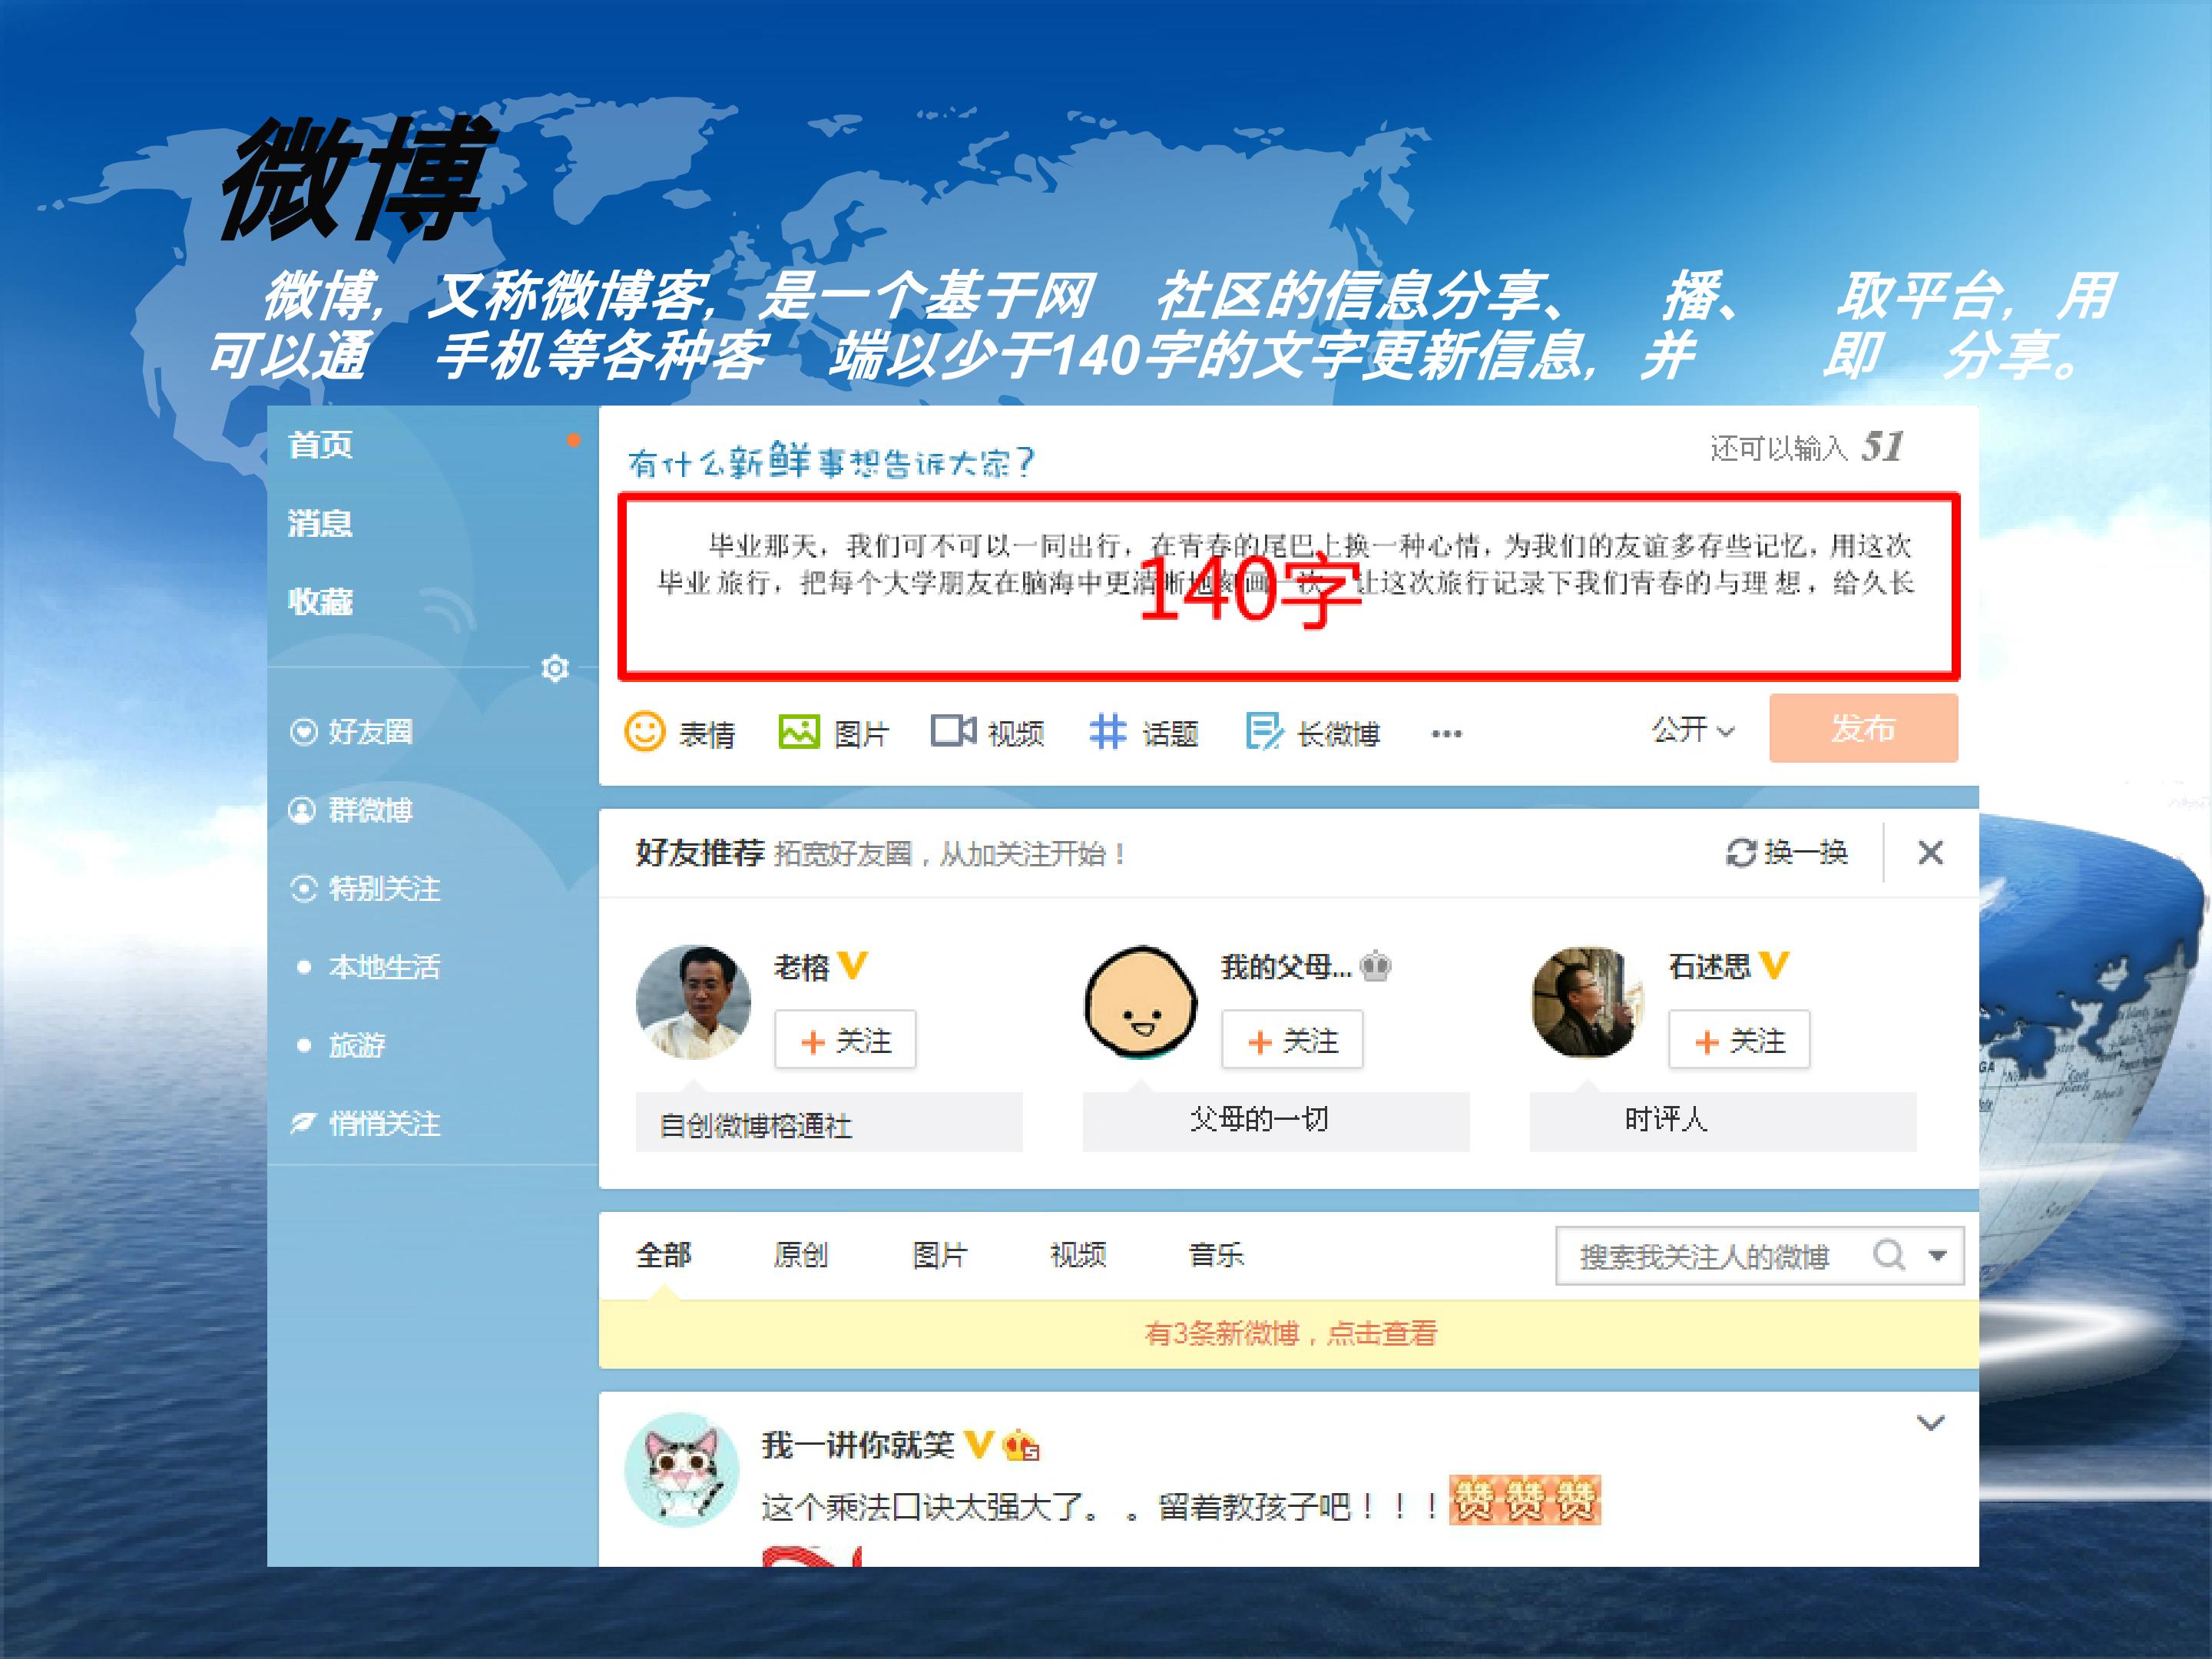Click the 视频 video camera icon
The width and height of the screenshot is (2212, 1659).
point(953,731)
